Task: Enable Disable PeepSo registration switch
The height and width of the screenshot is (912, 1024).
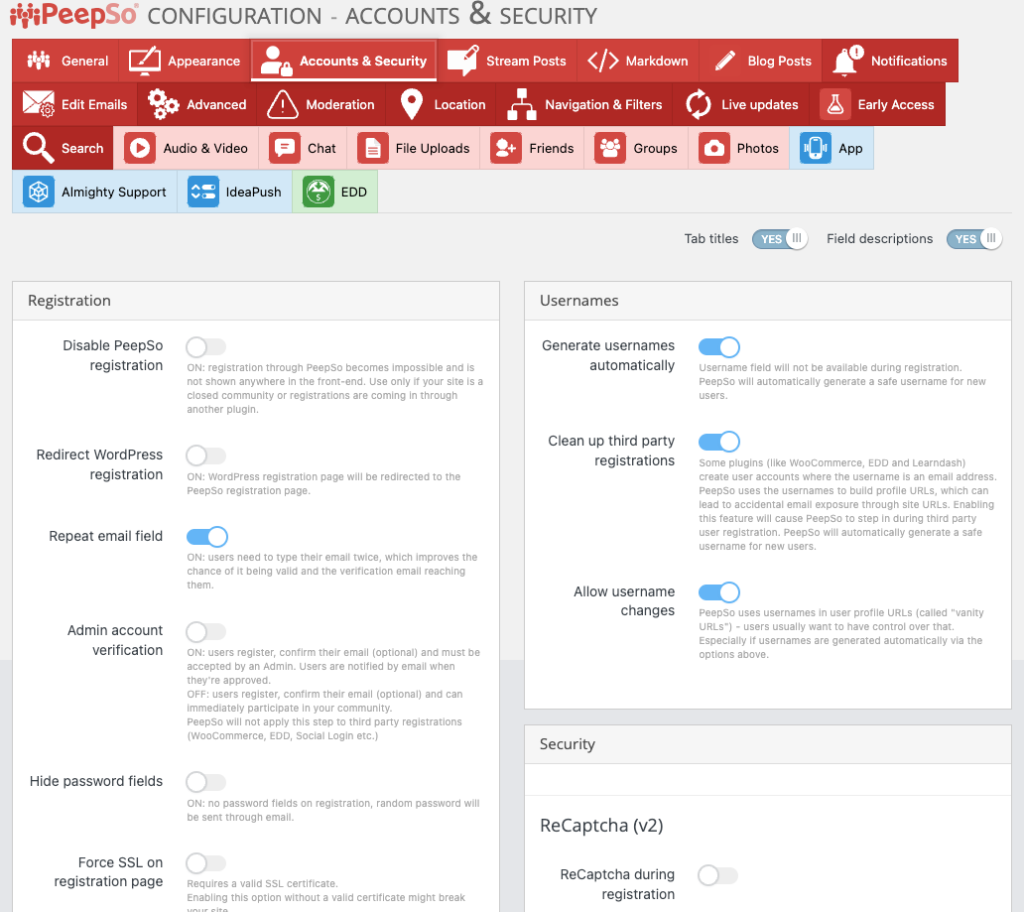Action: 206,347
